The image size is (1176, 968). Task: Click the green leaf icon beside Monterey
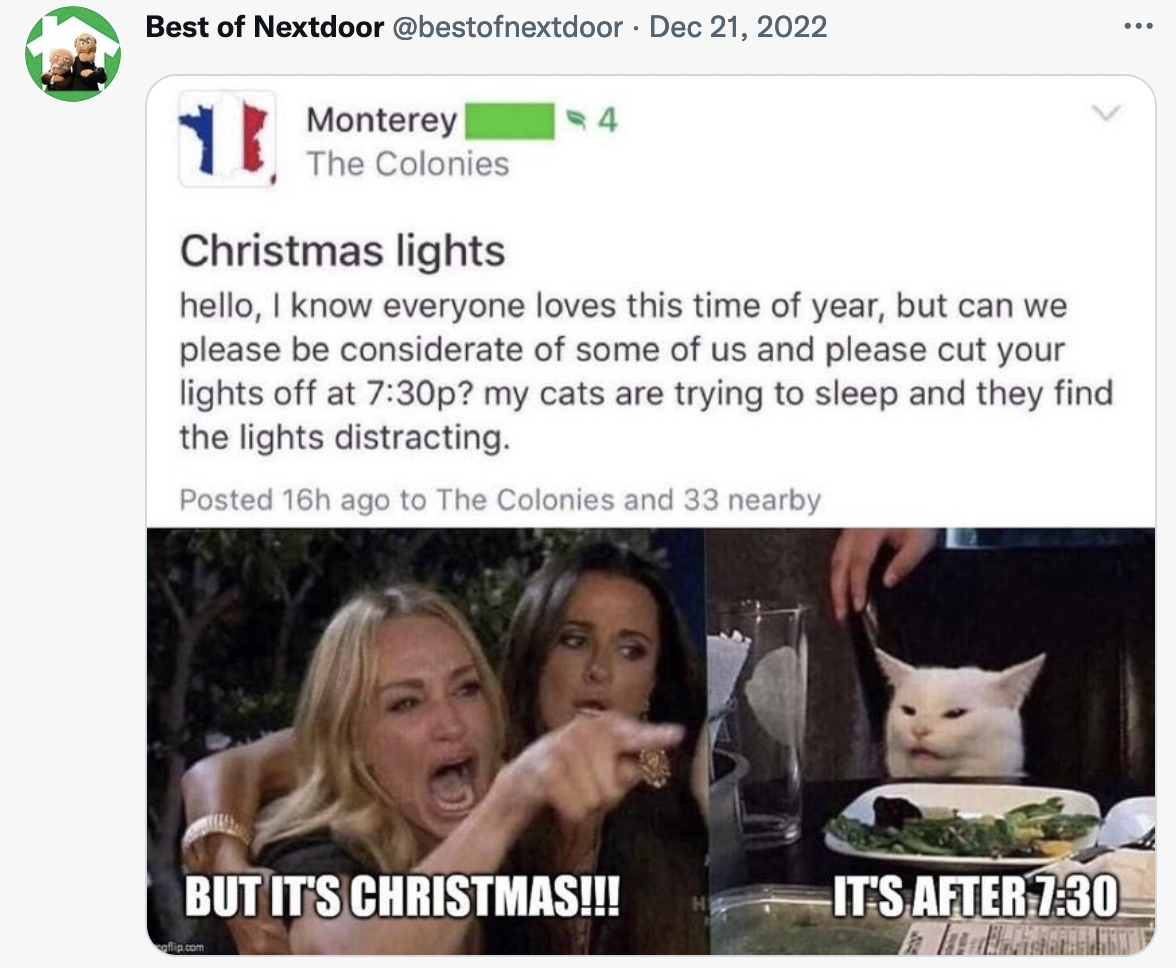tap(575, 121)
